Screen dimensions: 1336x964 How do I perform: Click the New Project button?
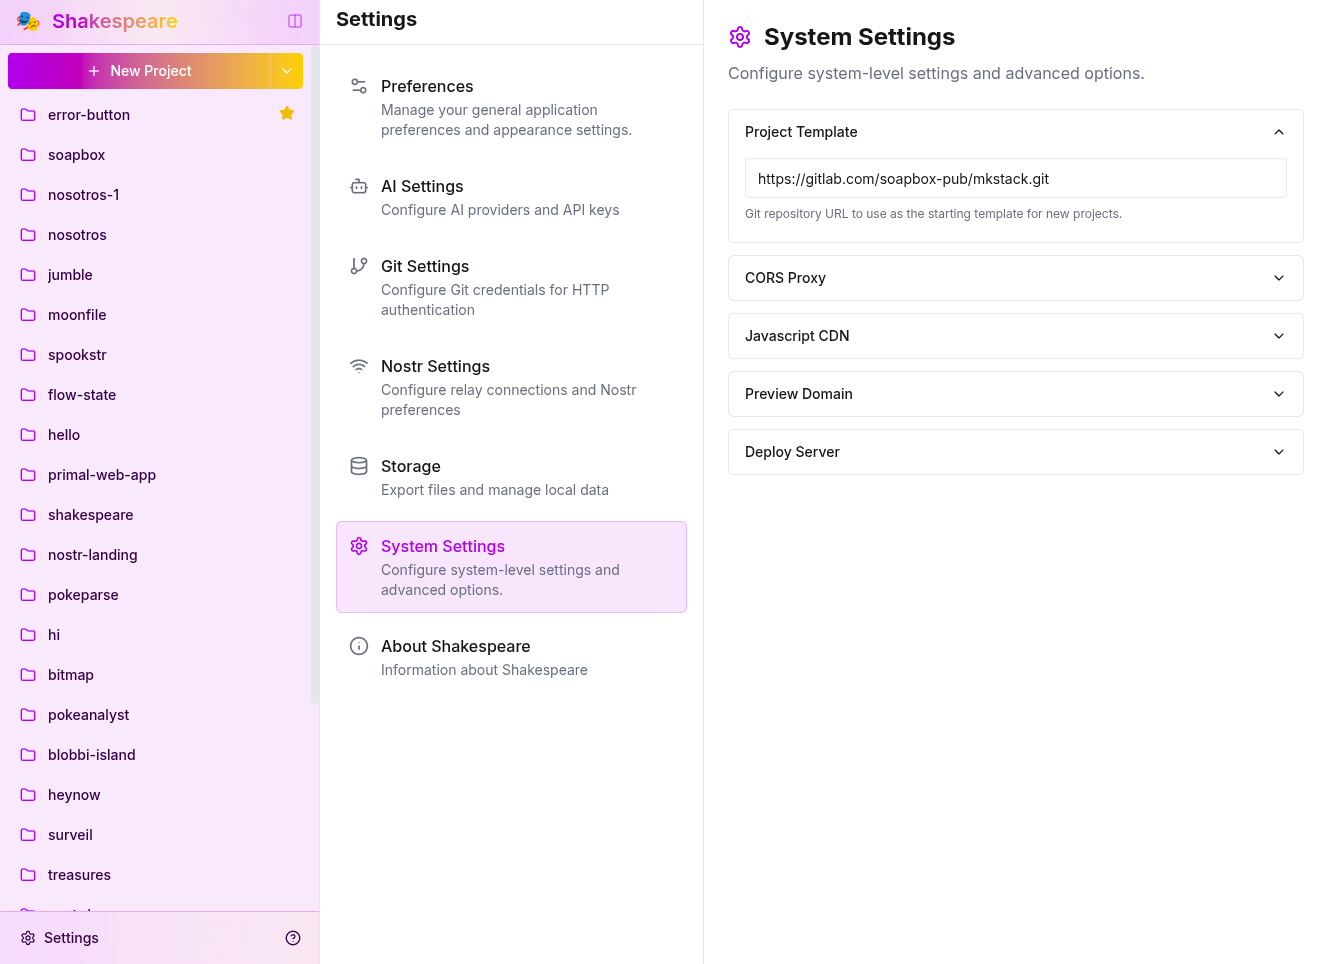tap(140, 71)
